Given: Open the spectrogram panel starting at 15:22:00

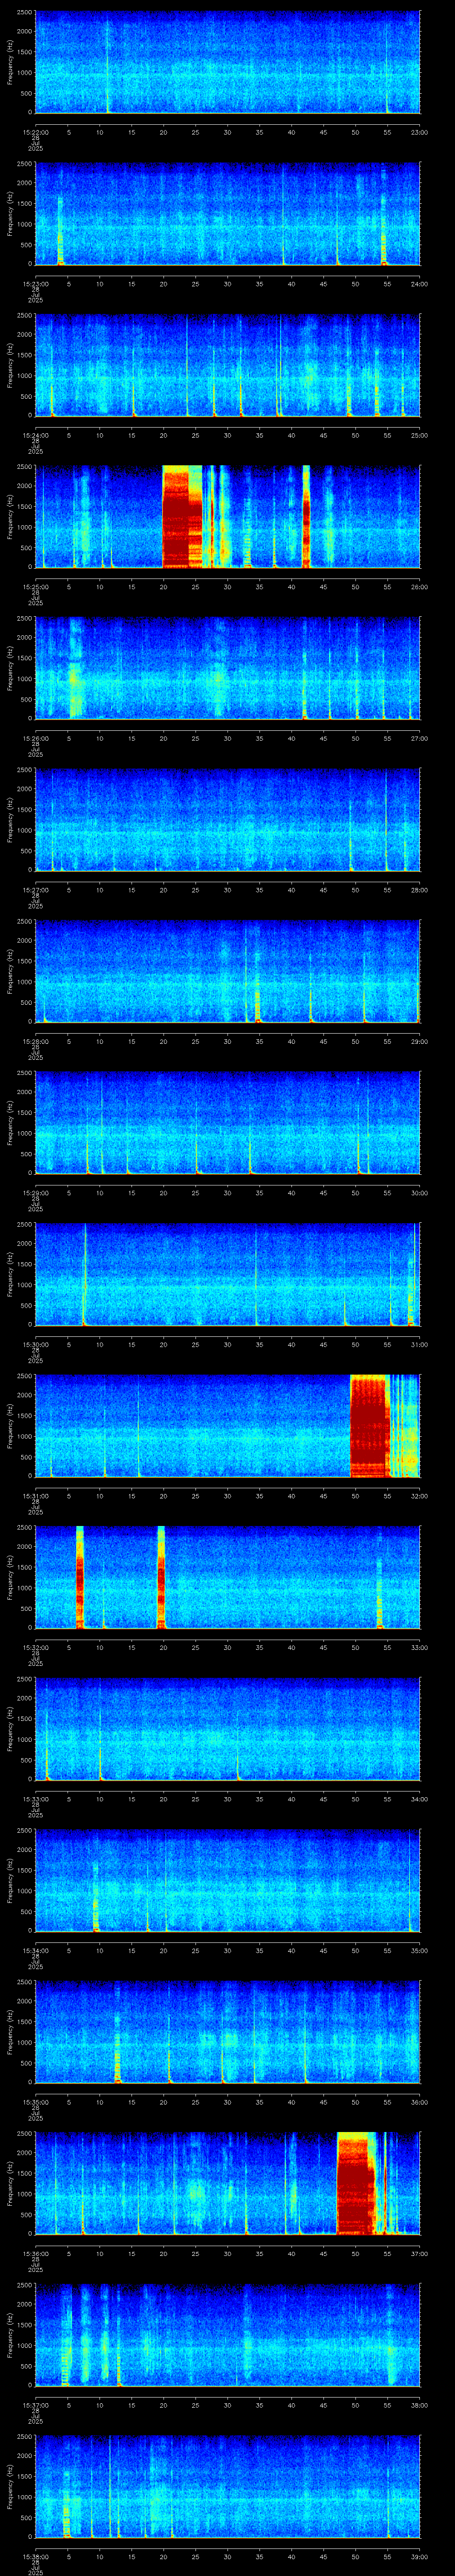Looking at the screenshot, I should 227,62.
